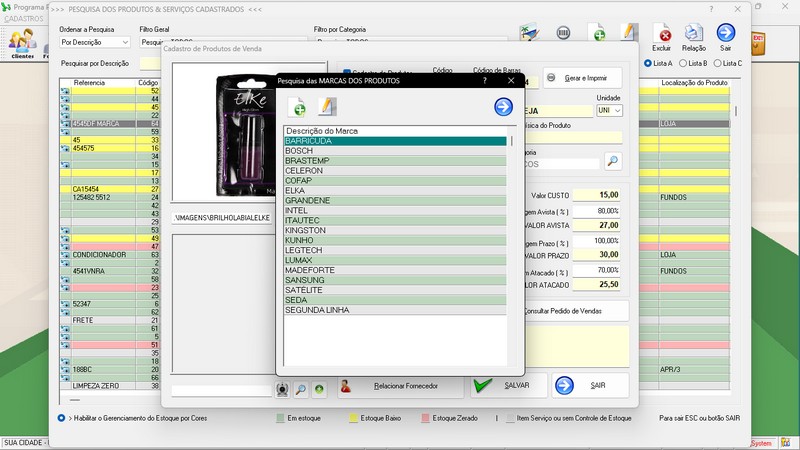Click the magnifier icon beside the webcam
Screen dimensions: 800x450
[302, 389]
